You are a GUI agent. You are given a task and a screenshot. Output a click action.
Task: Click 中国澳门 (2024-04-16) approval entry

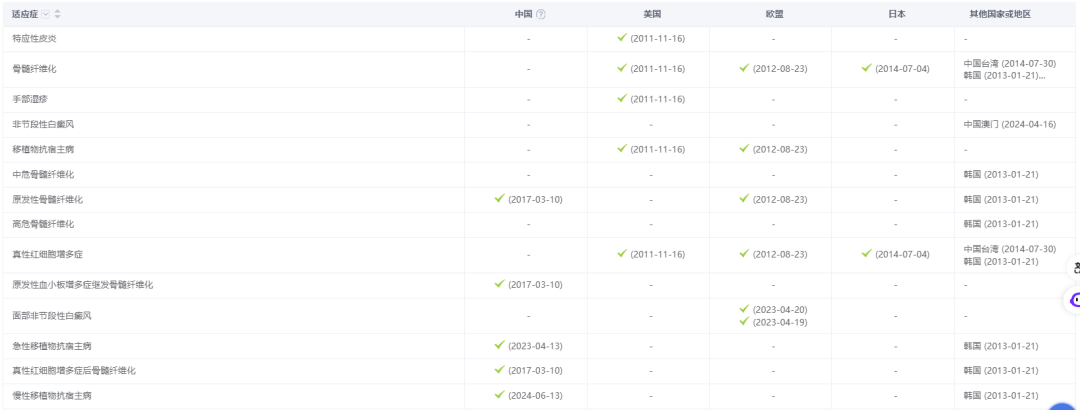click(x=1010, y=124)
